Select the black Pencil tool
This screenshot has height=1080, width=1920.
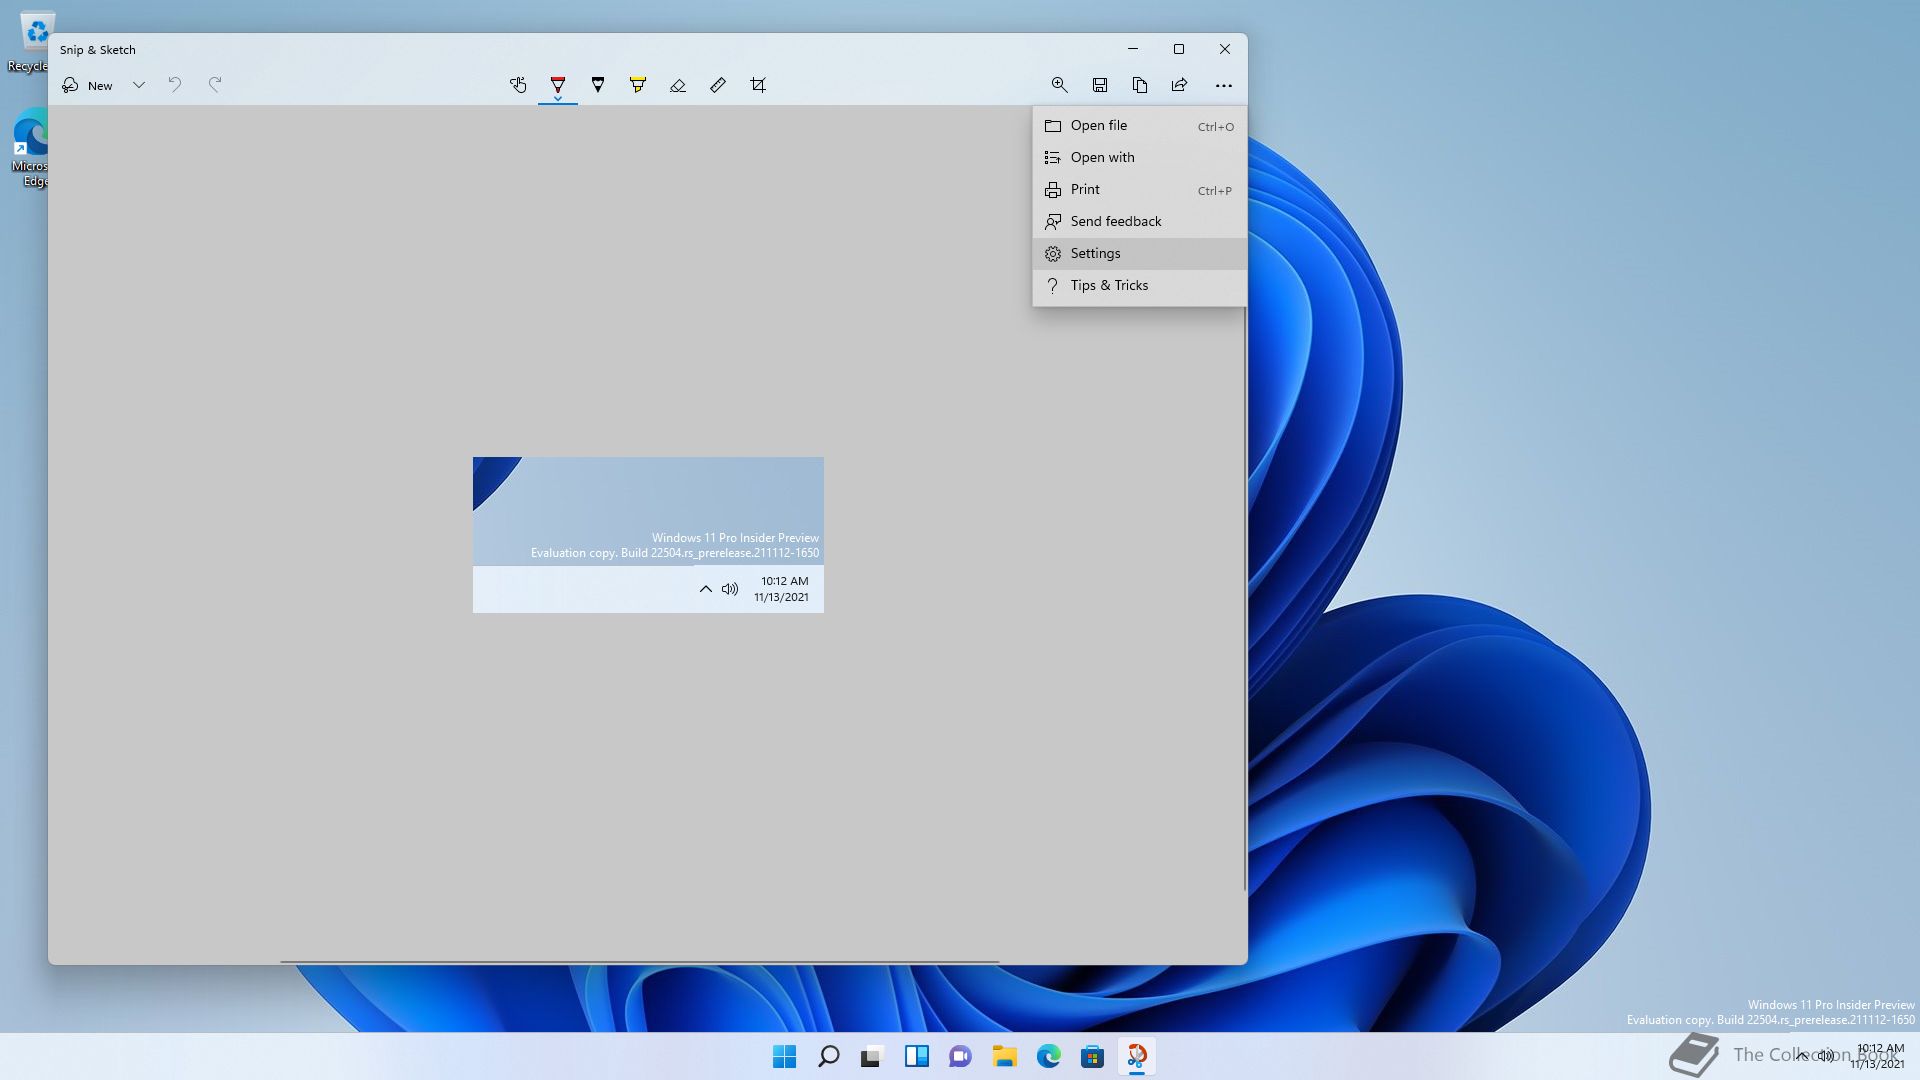coord(598,85)
